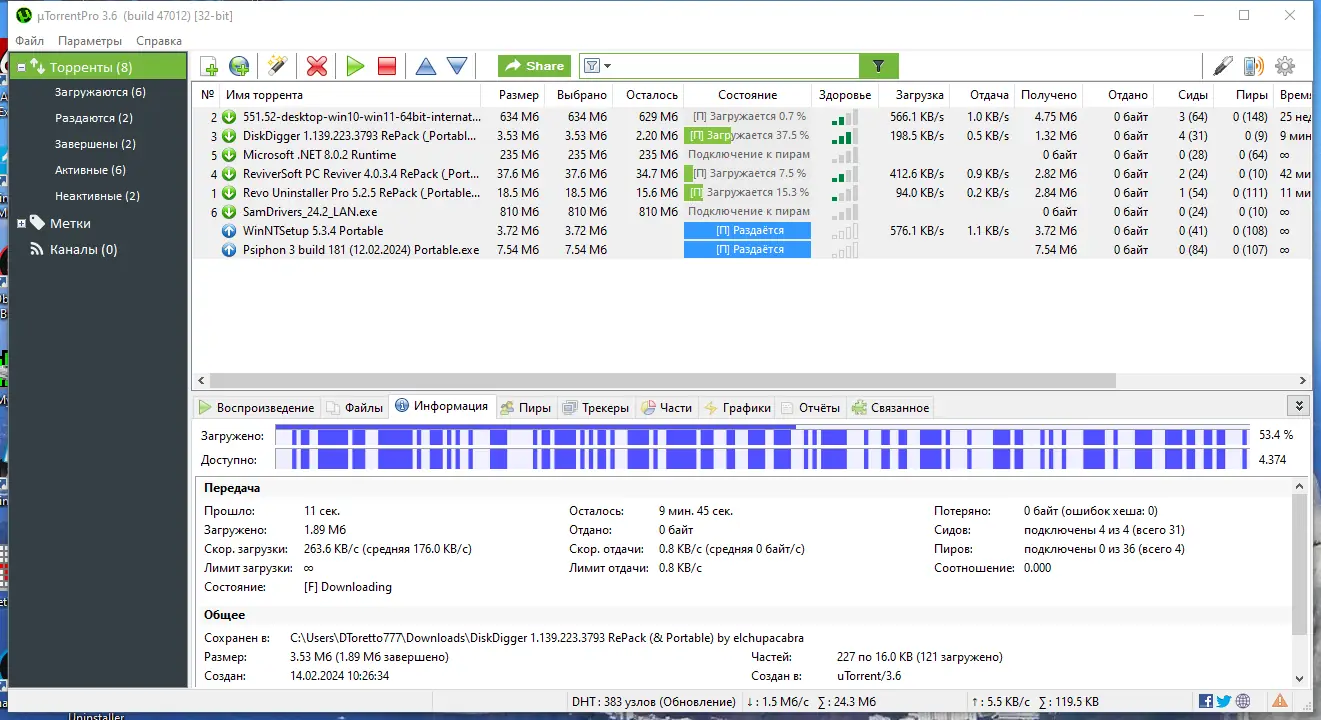Click the Add Torrent from URL globe icon
1321x720 pixels.
pyautogui.click(x=239, y=66)
